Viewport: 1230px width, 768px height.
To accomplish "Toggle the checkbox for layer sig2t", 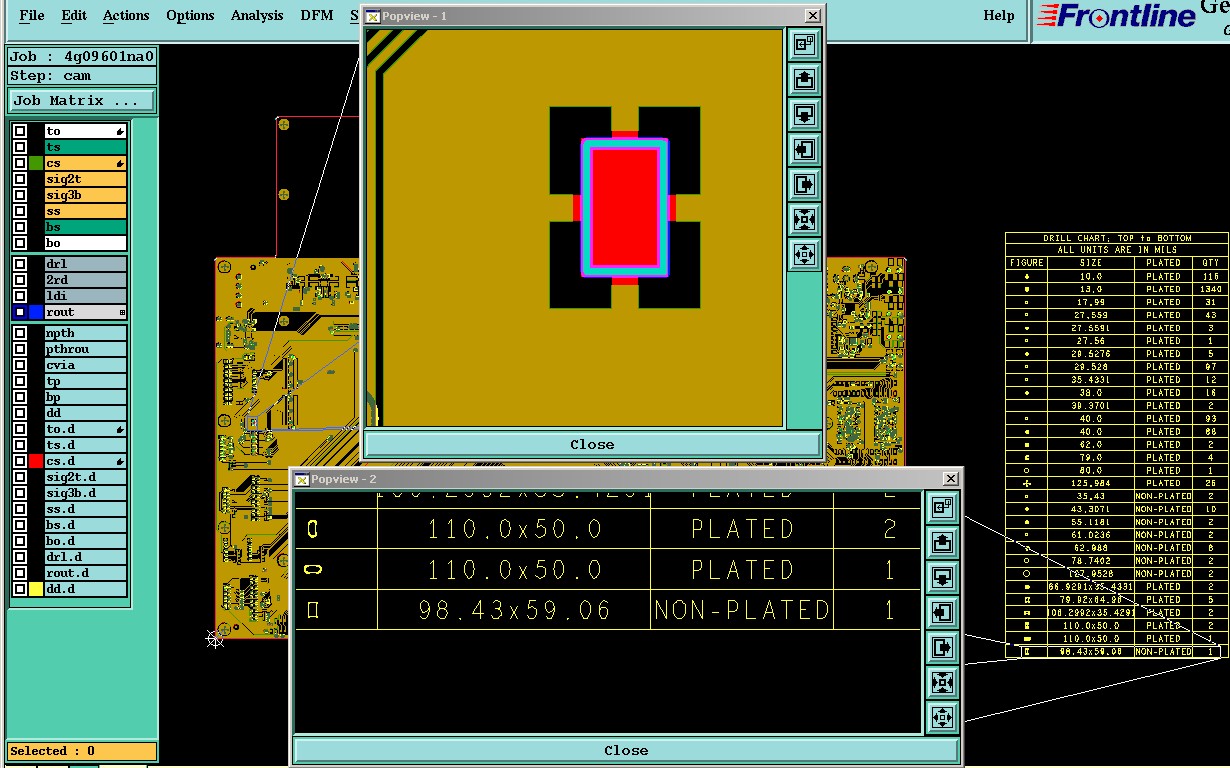I will [x=20, y=179].
